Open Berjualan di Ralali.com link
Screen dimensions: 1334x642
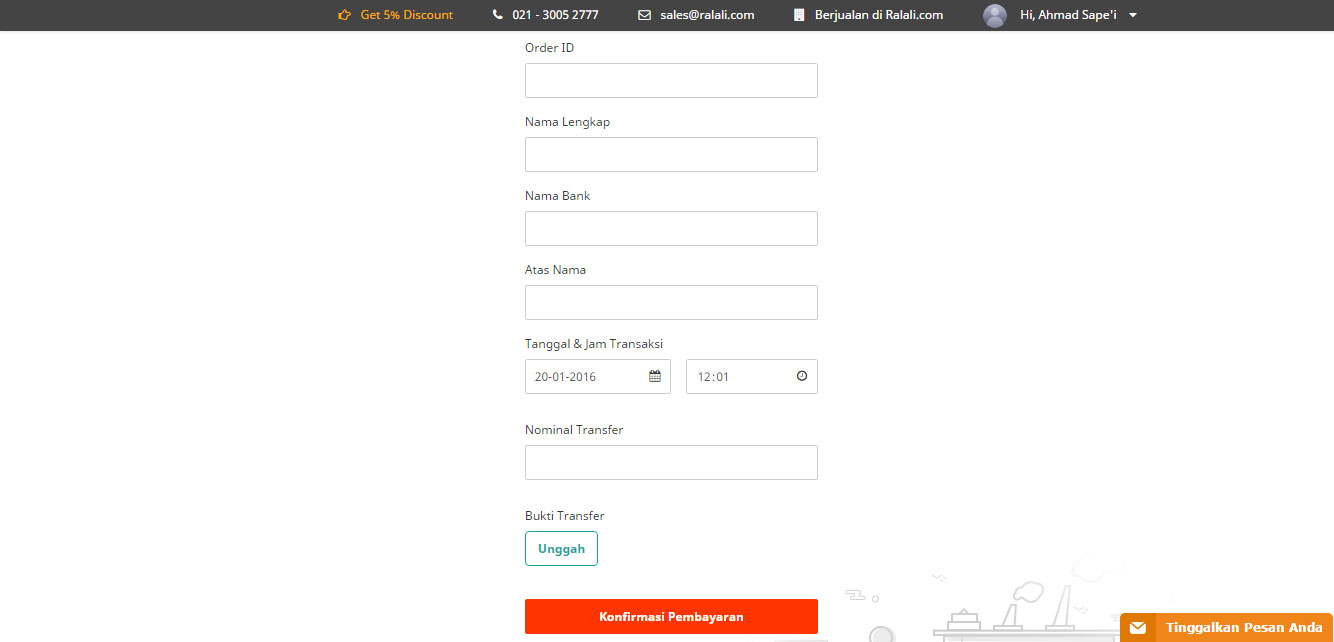(x=879, y=15)
